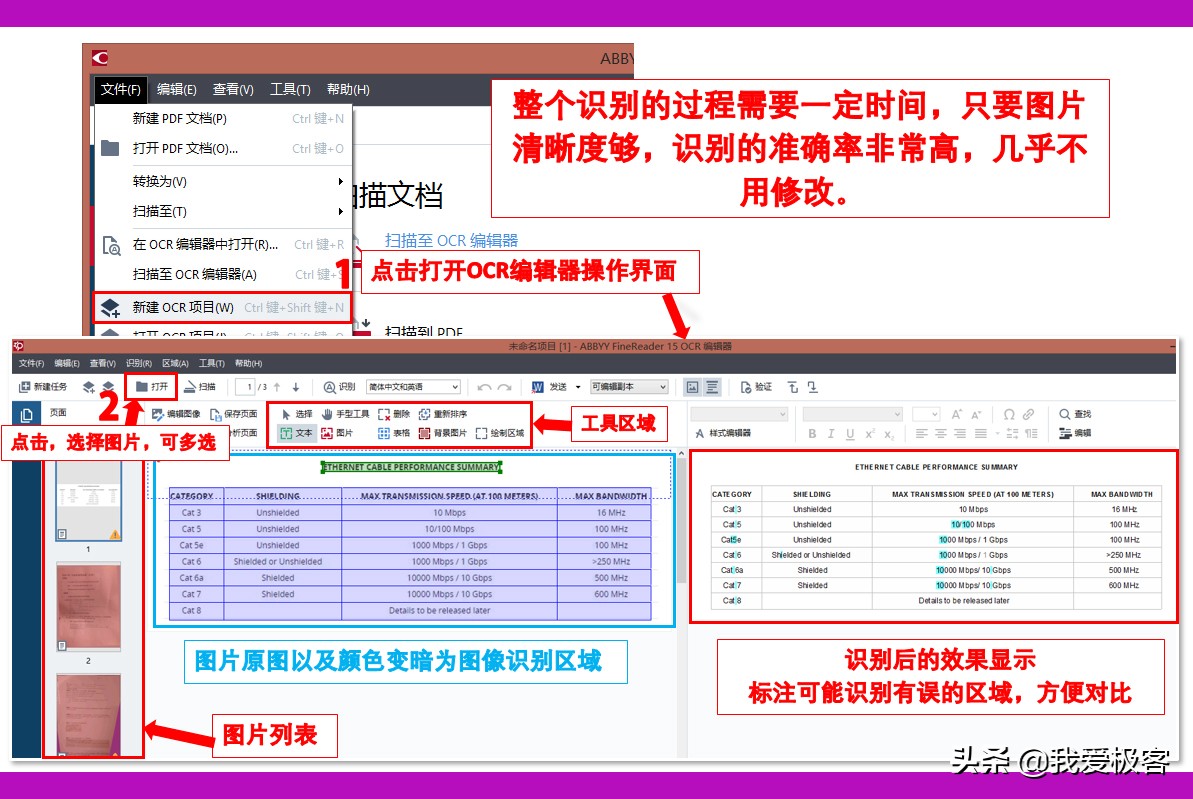Enable subscript formatting
Image resolution: width=1193 pixels, height=799 pixels.
click(889, 434)
